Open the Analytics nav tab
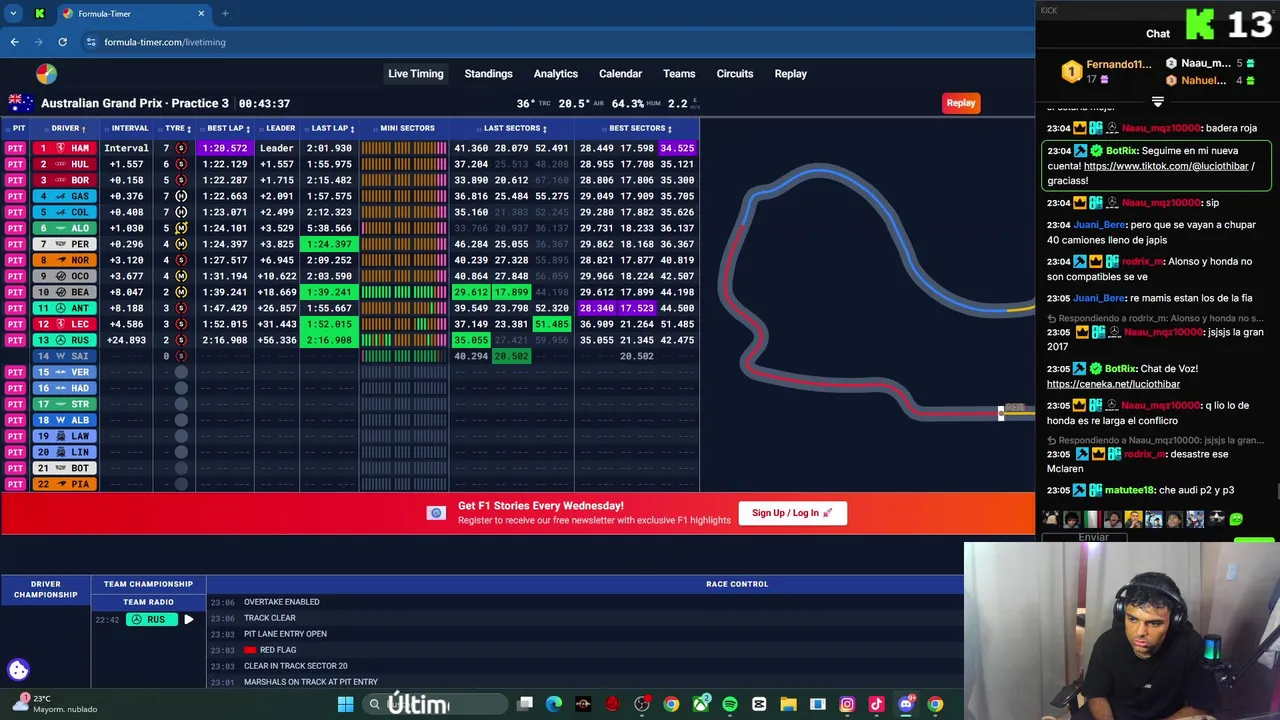The width and height of the screenshot is (1280, 720). point(556,74)
